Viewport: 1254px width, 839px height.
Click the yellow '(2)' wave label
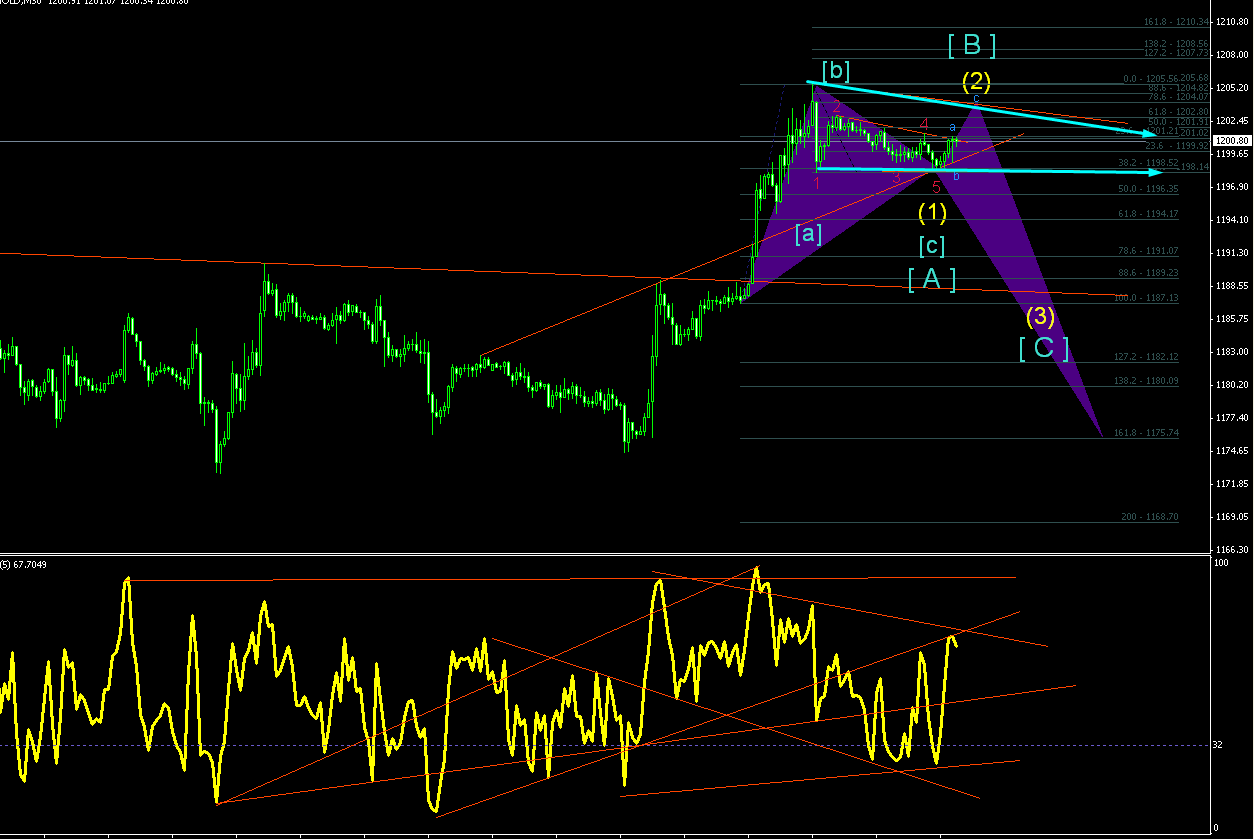click(x=976, y=80)
